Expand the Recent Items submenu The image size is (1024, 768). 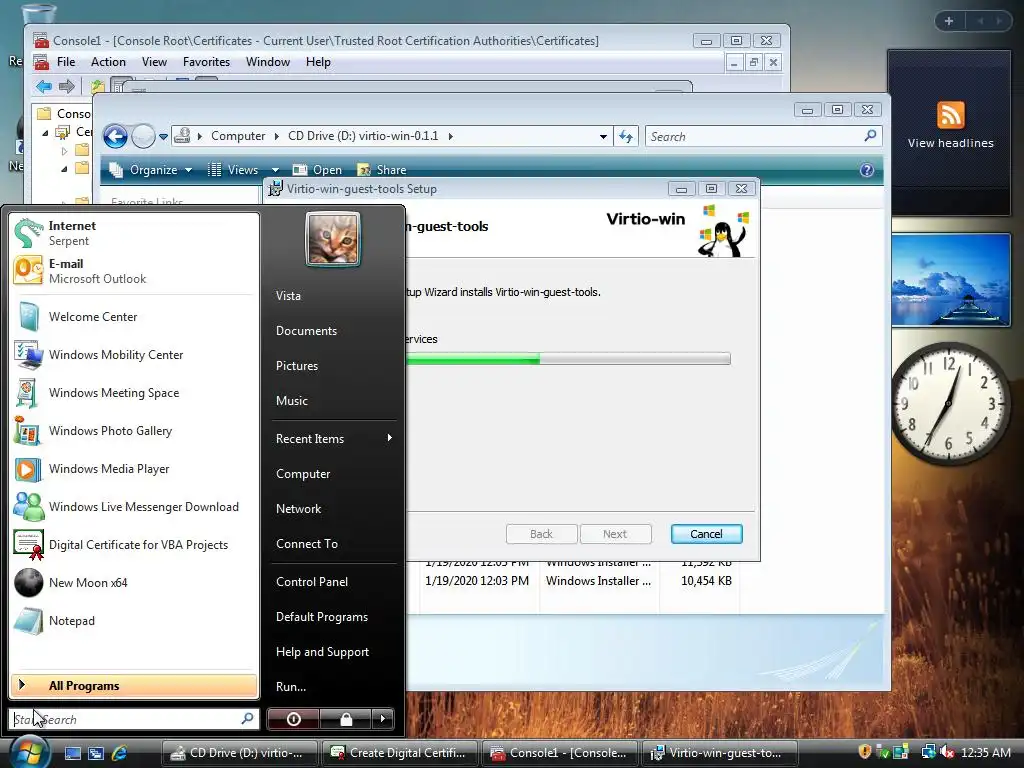(x=333, y=439)
